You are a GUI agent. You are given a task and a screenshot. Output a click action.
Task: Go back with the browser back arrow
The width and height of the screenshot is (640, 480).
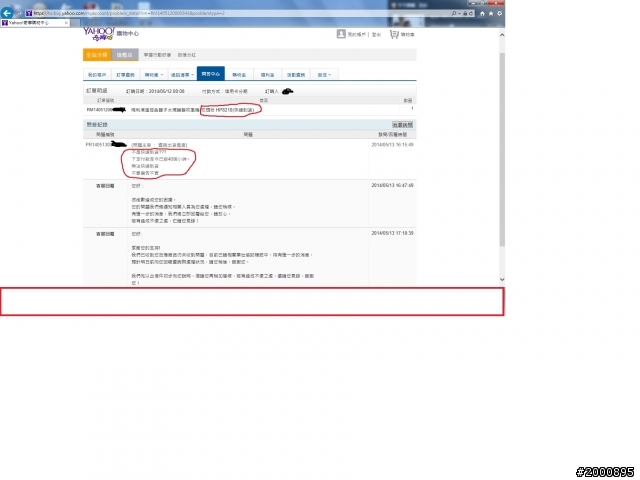point(7,13)
